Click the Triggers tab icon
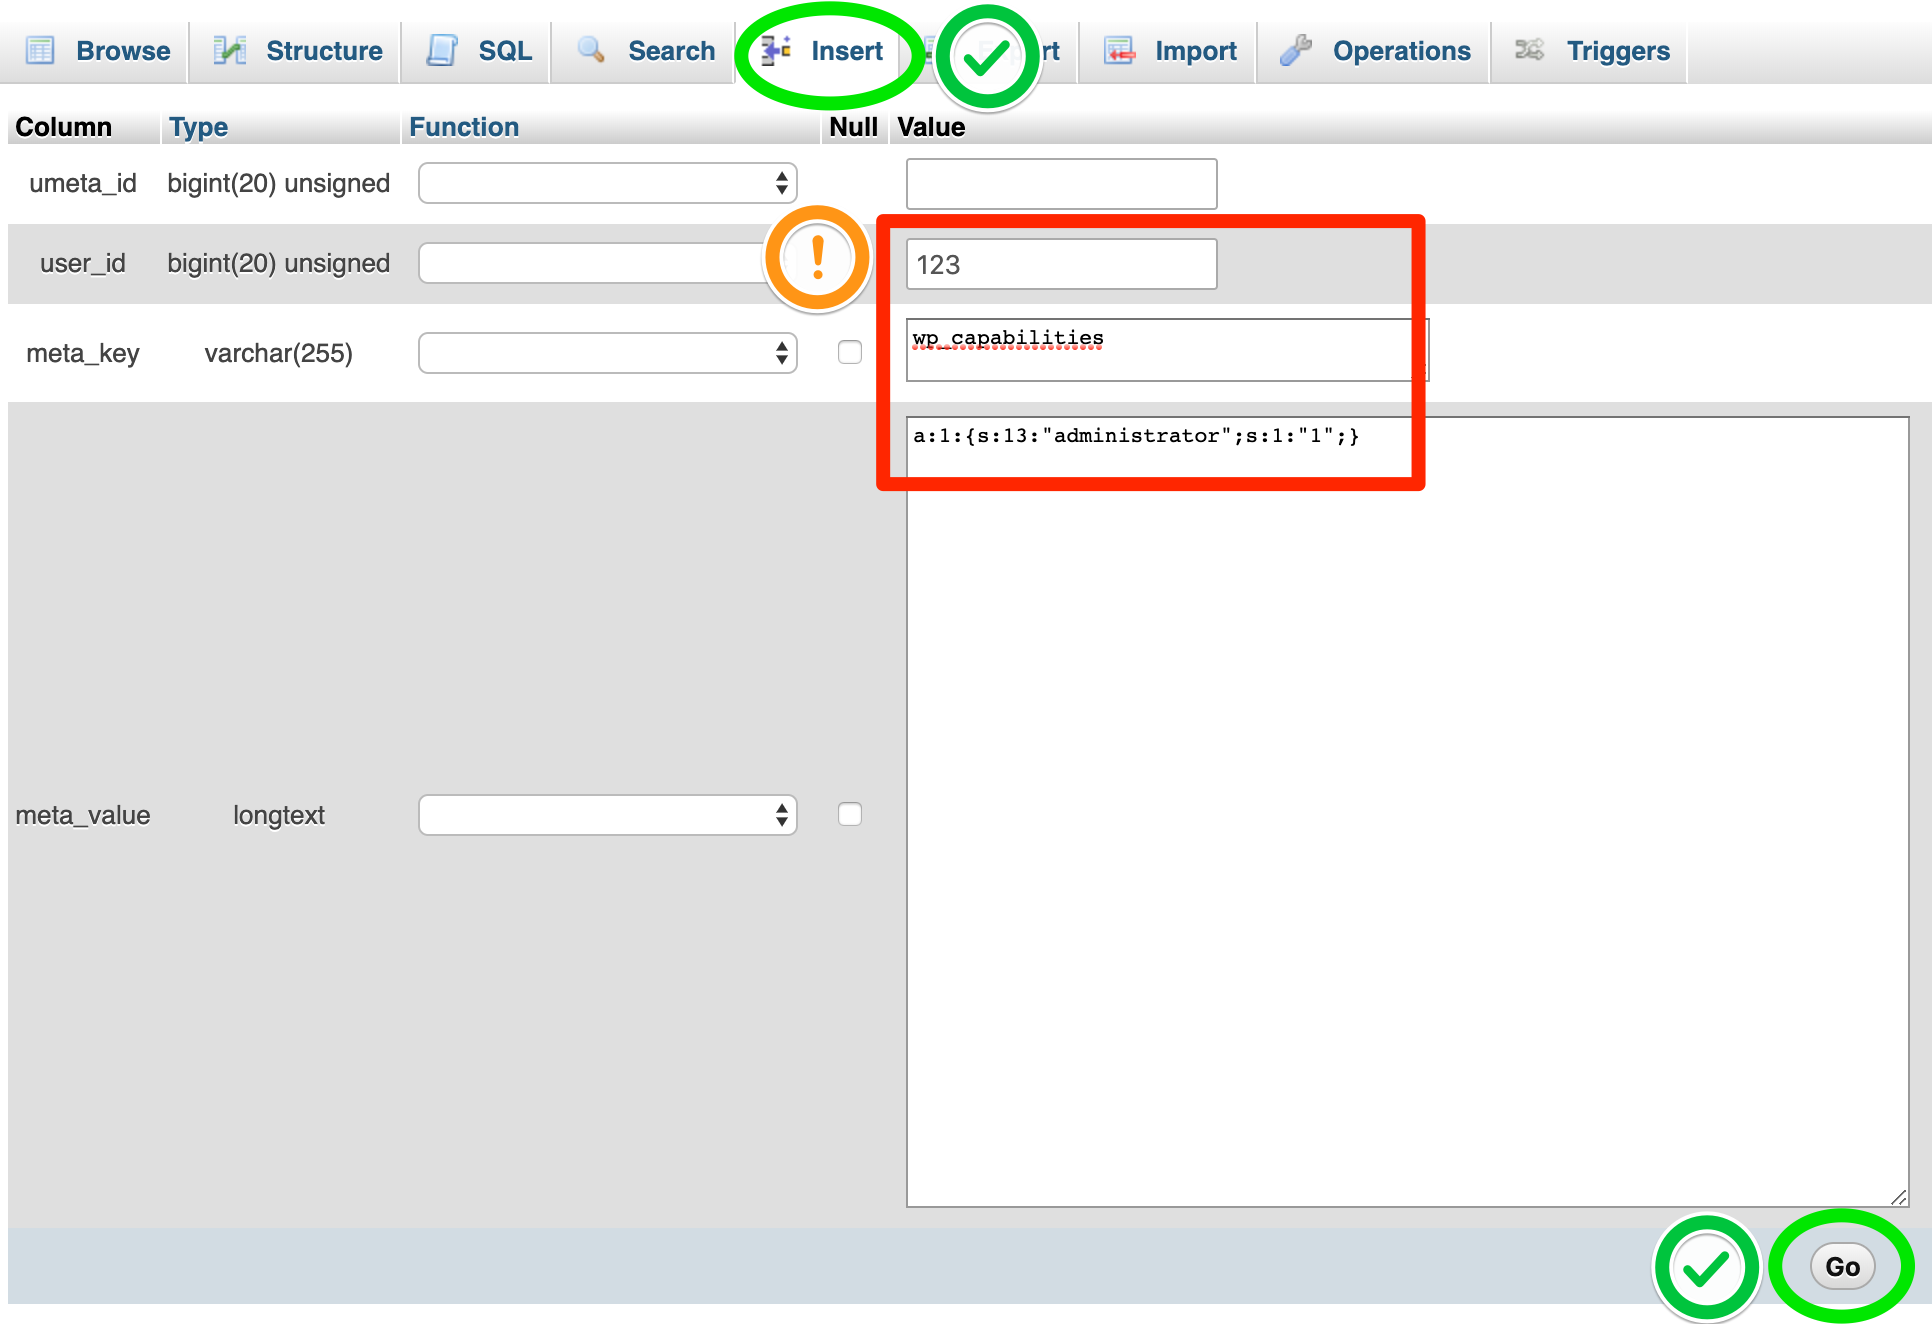Viewport: 1932px width, 1324px height. [1529, 50]
